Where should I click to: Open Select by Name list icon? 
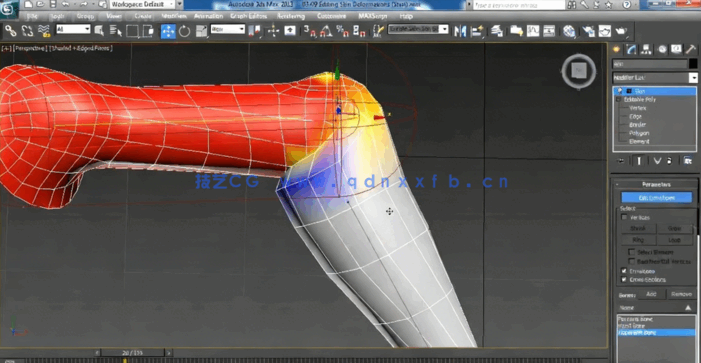pyautogui.click(x=116, y=30)
